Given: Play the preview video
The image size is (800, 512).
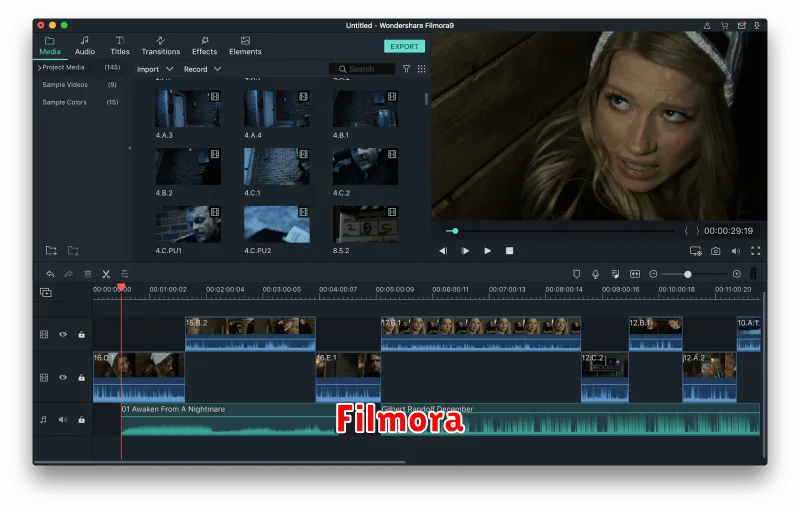Looking at the screenshot, I should coord(487,251).
